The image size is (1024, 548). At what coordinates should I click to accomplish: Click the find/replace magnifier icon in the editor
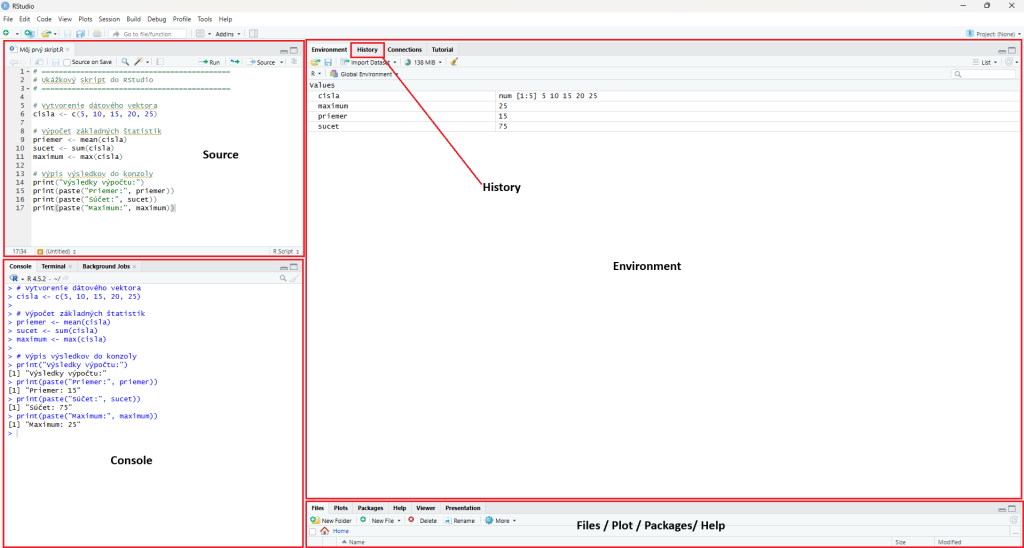tap(125, 62)
